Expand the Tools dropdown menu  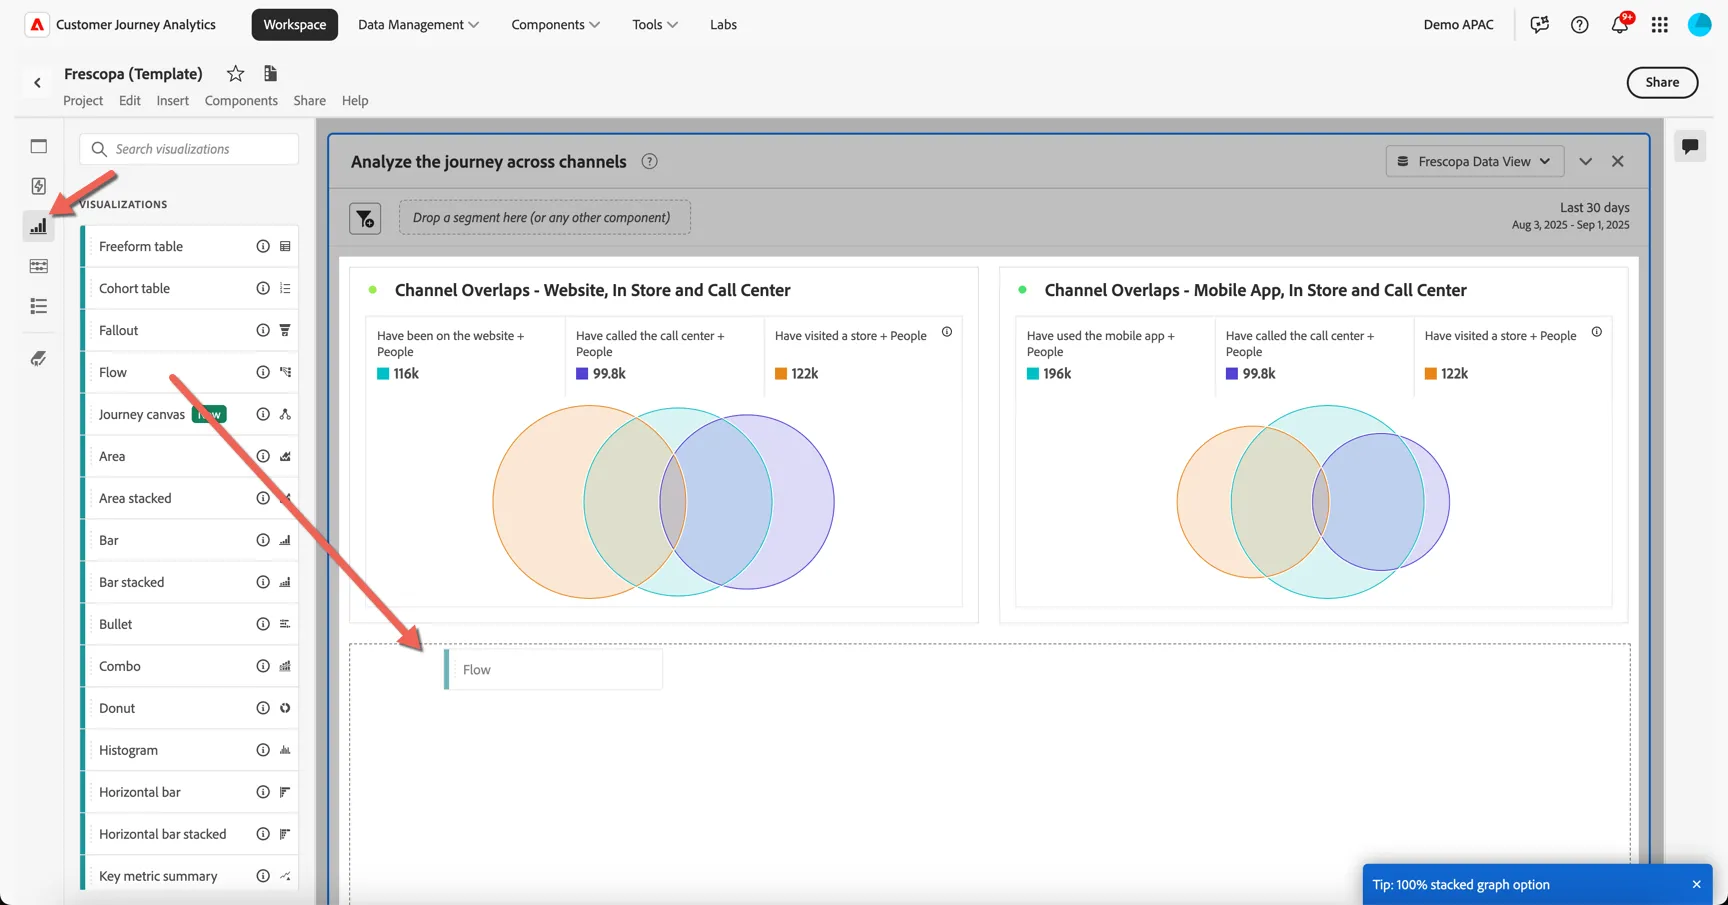655,24
